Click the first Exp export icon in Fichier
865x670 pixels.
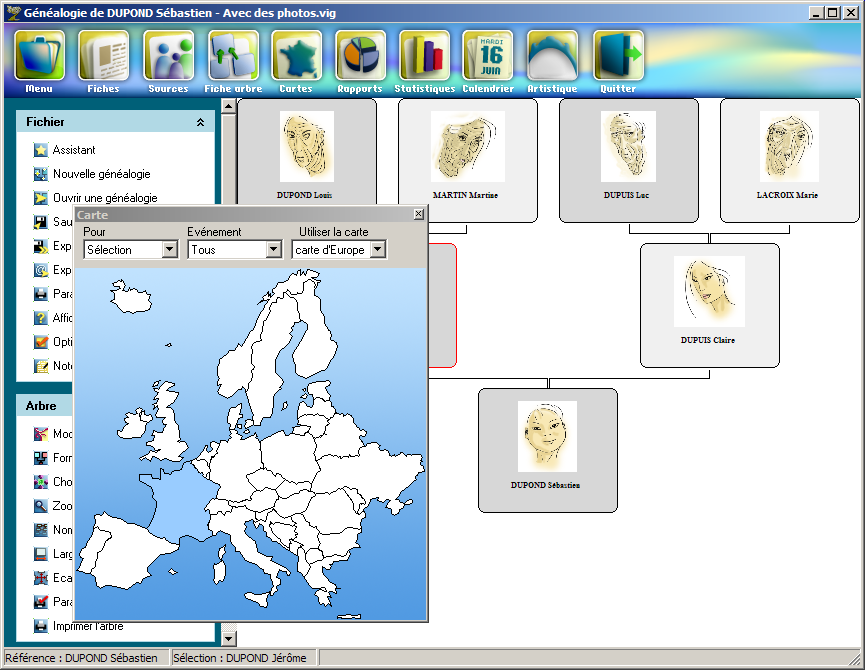coord(41,246)
